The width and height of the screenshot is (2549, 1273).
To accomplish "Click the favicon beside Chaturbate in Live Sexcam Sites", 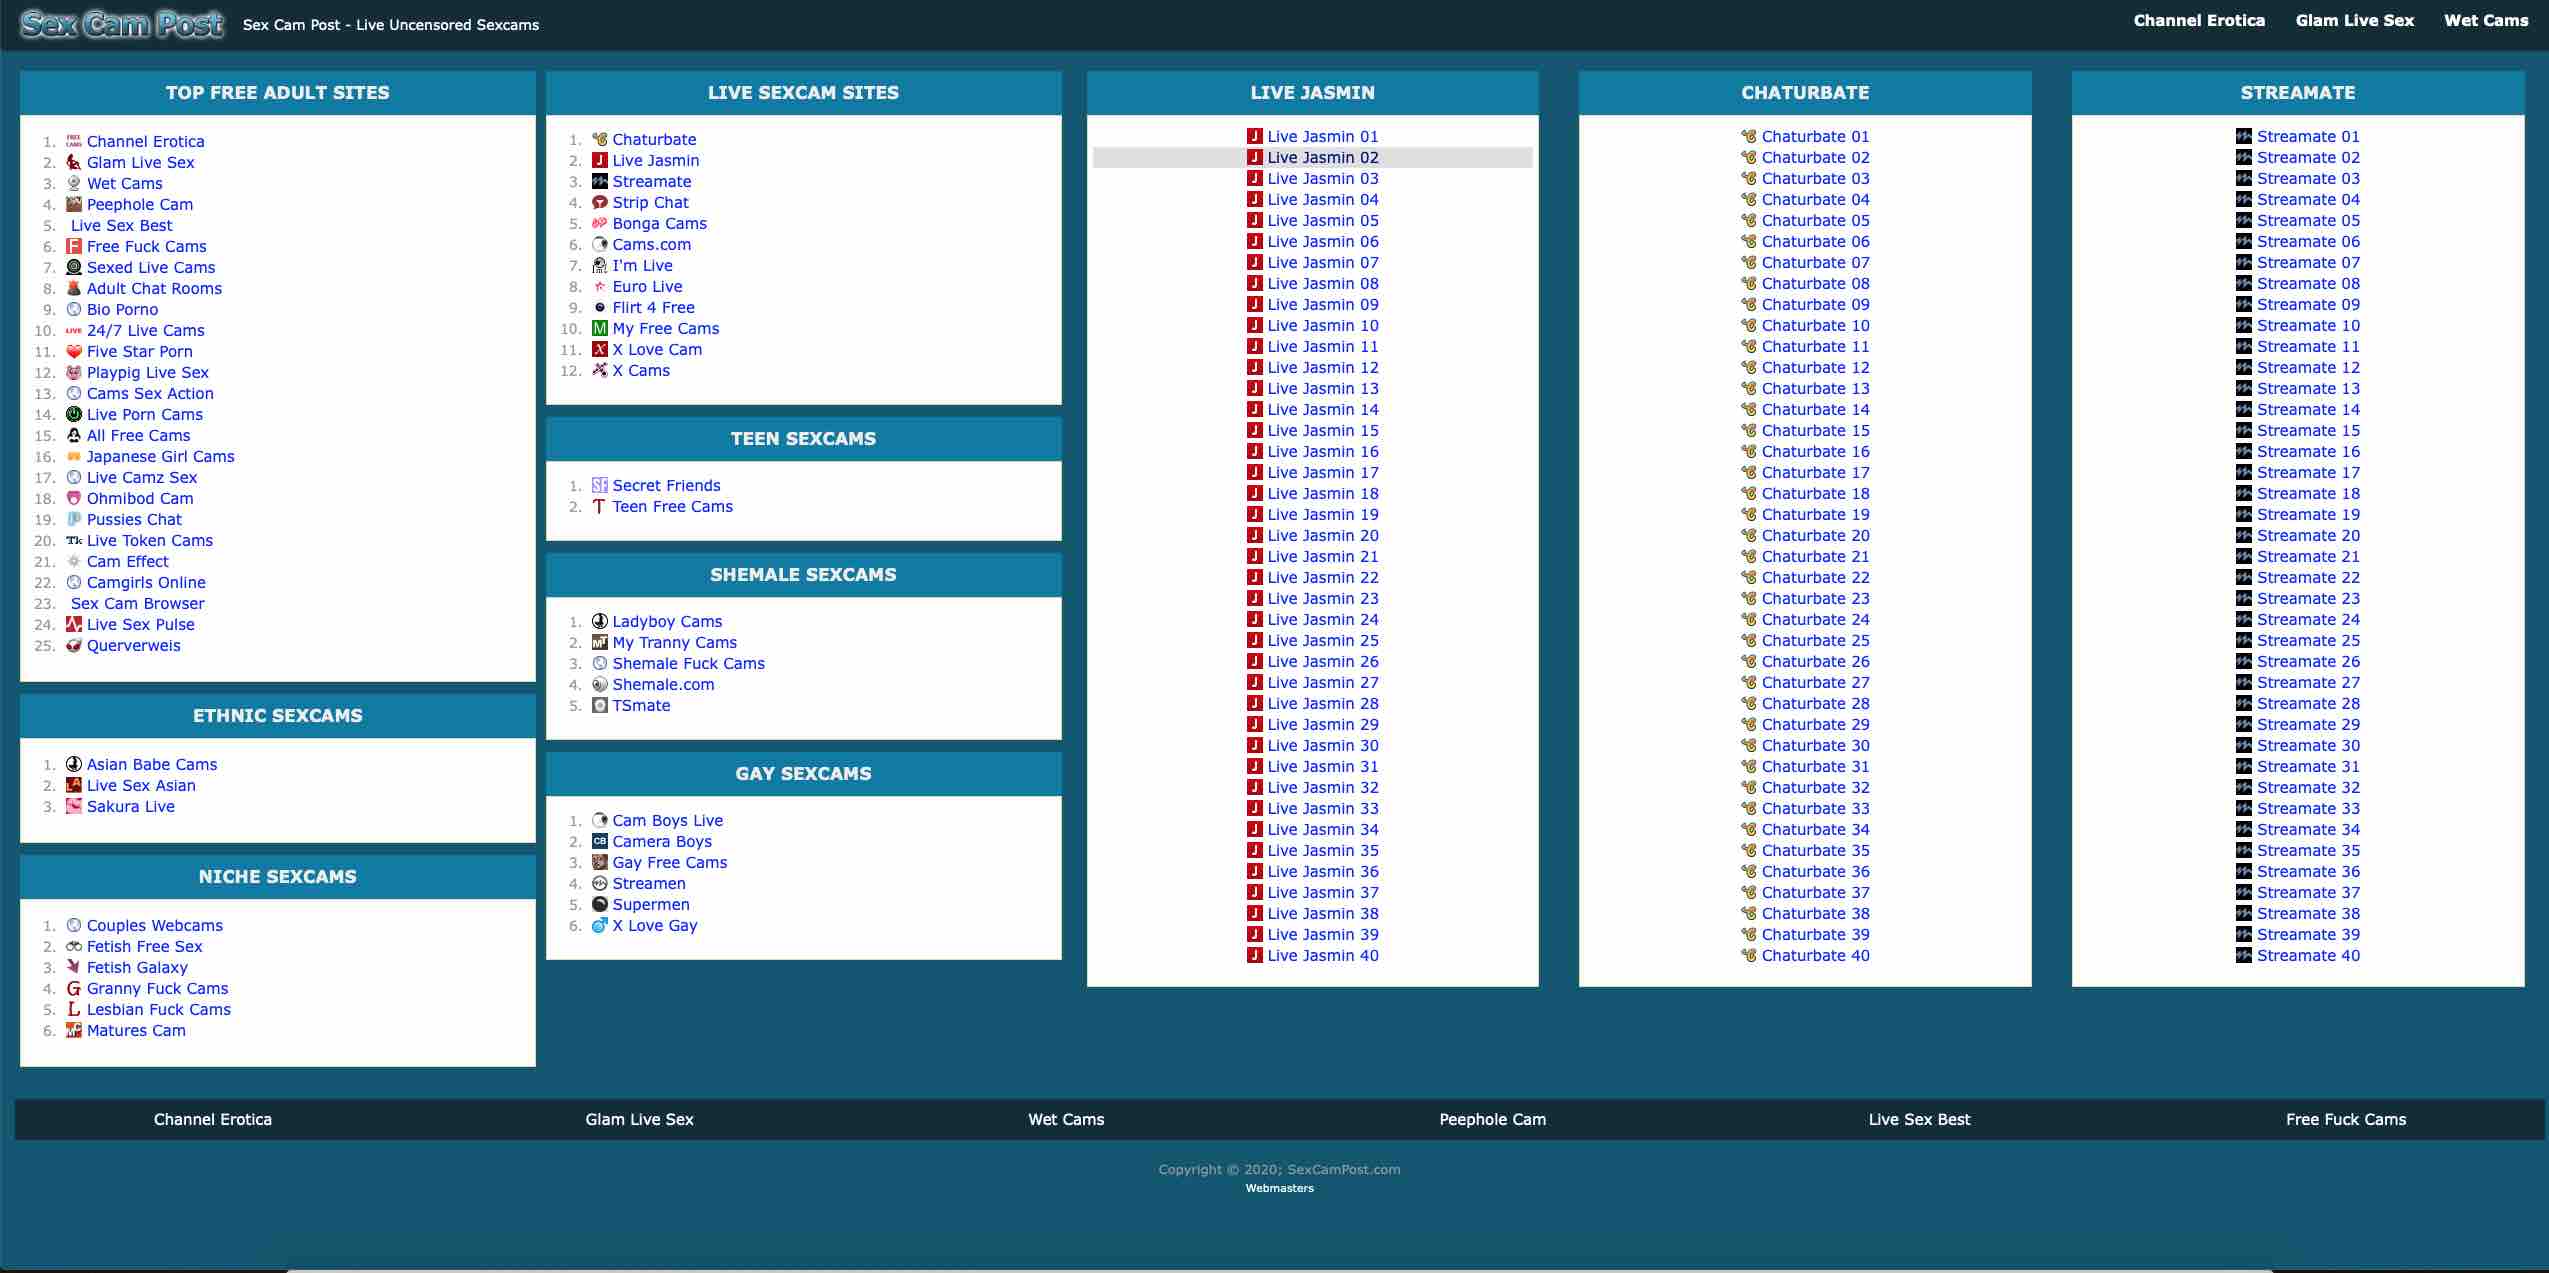I will coord(600,140).
